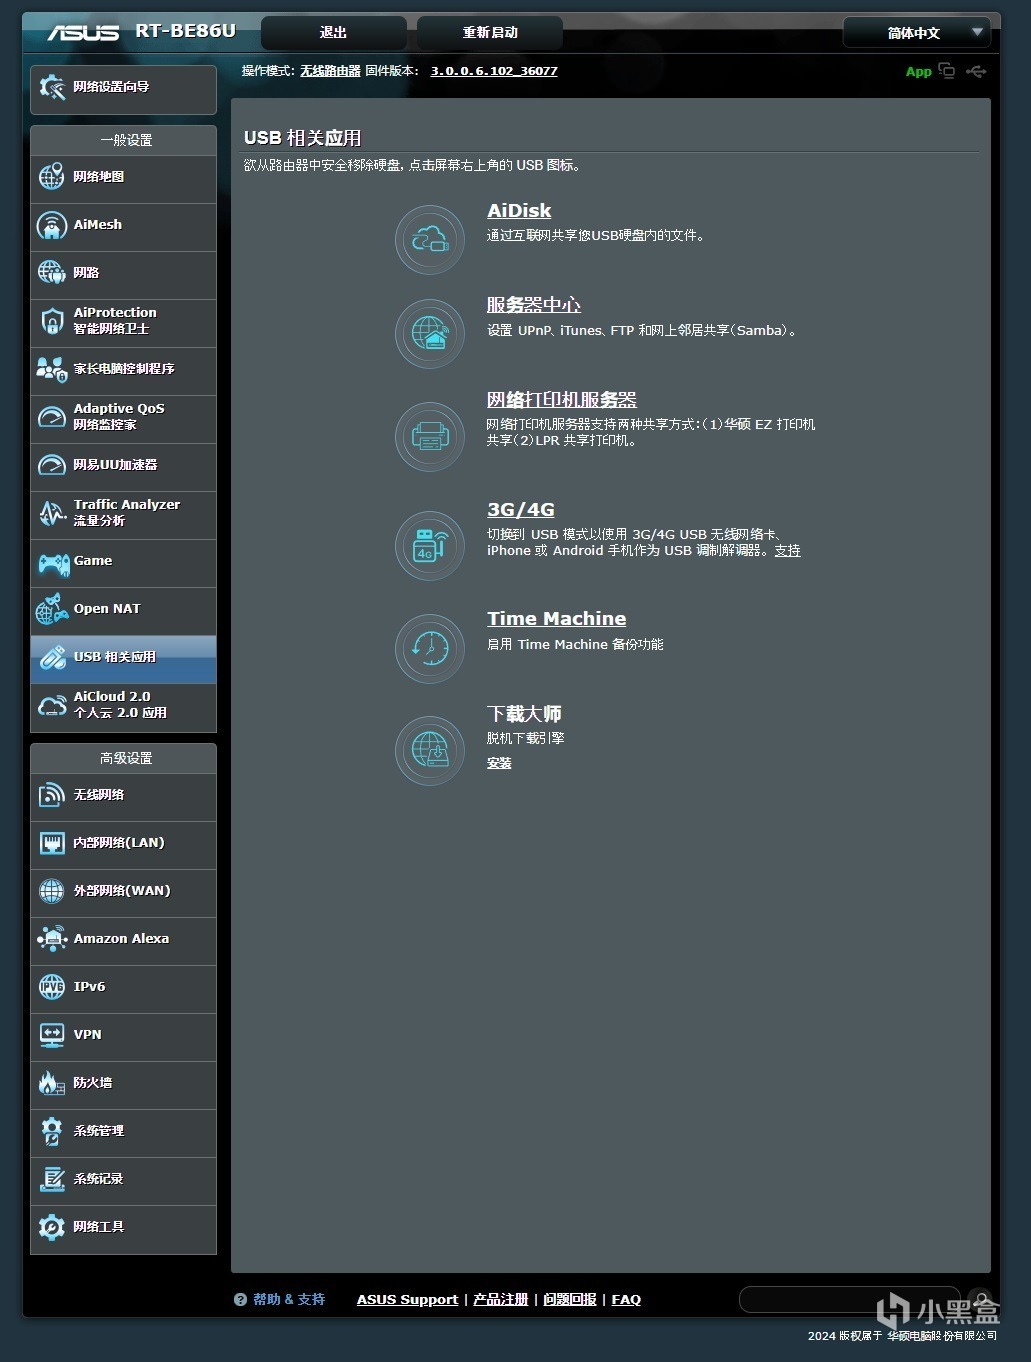The image size is (1031, 1362).
Task: Click the 退出 logout button
Action: pyautogui.click(x=333, y=33)
